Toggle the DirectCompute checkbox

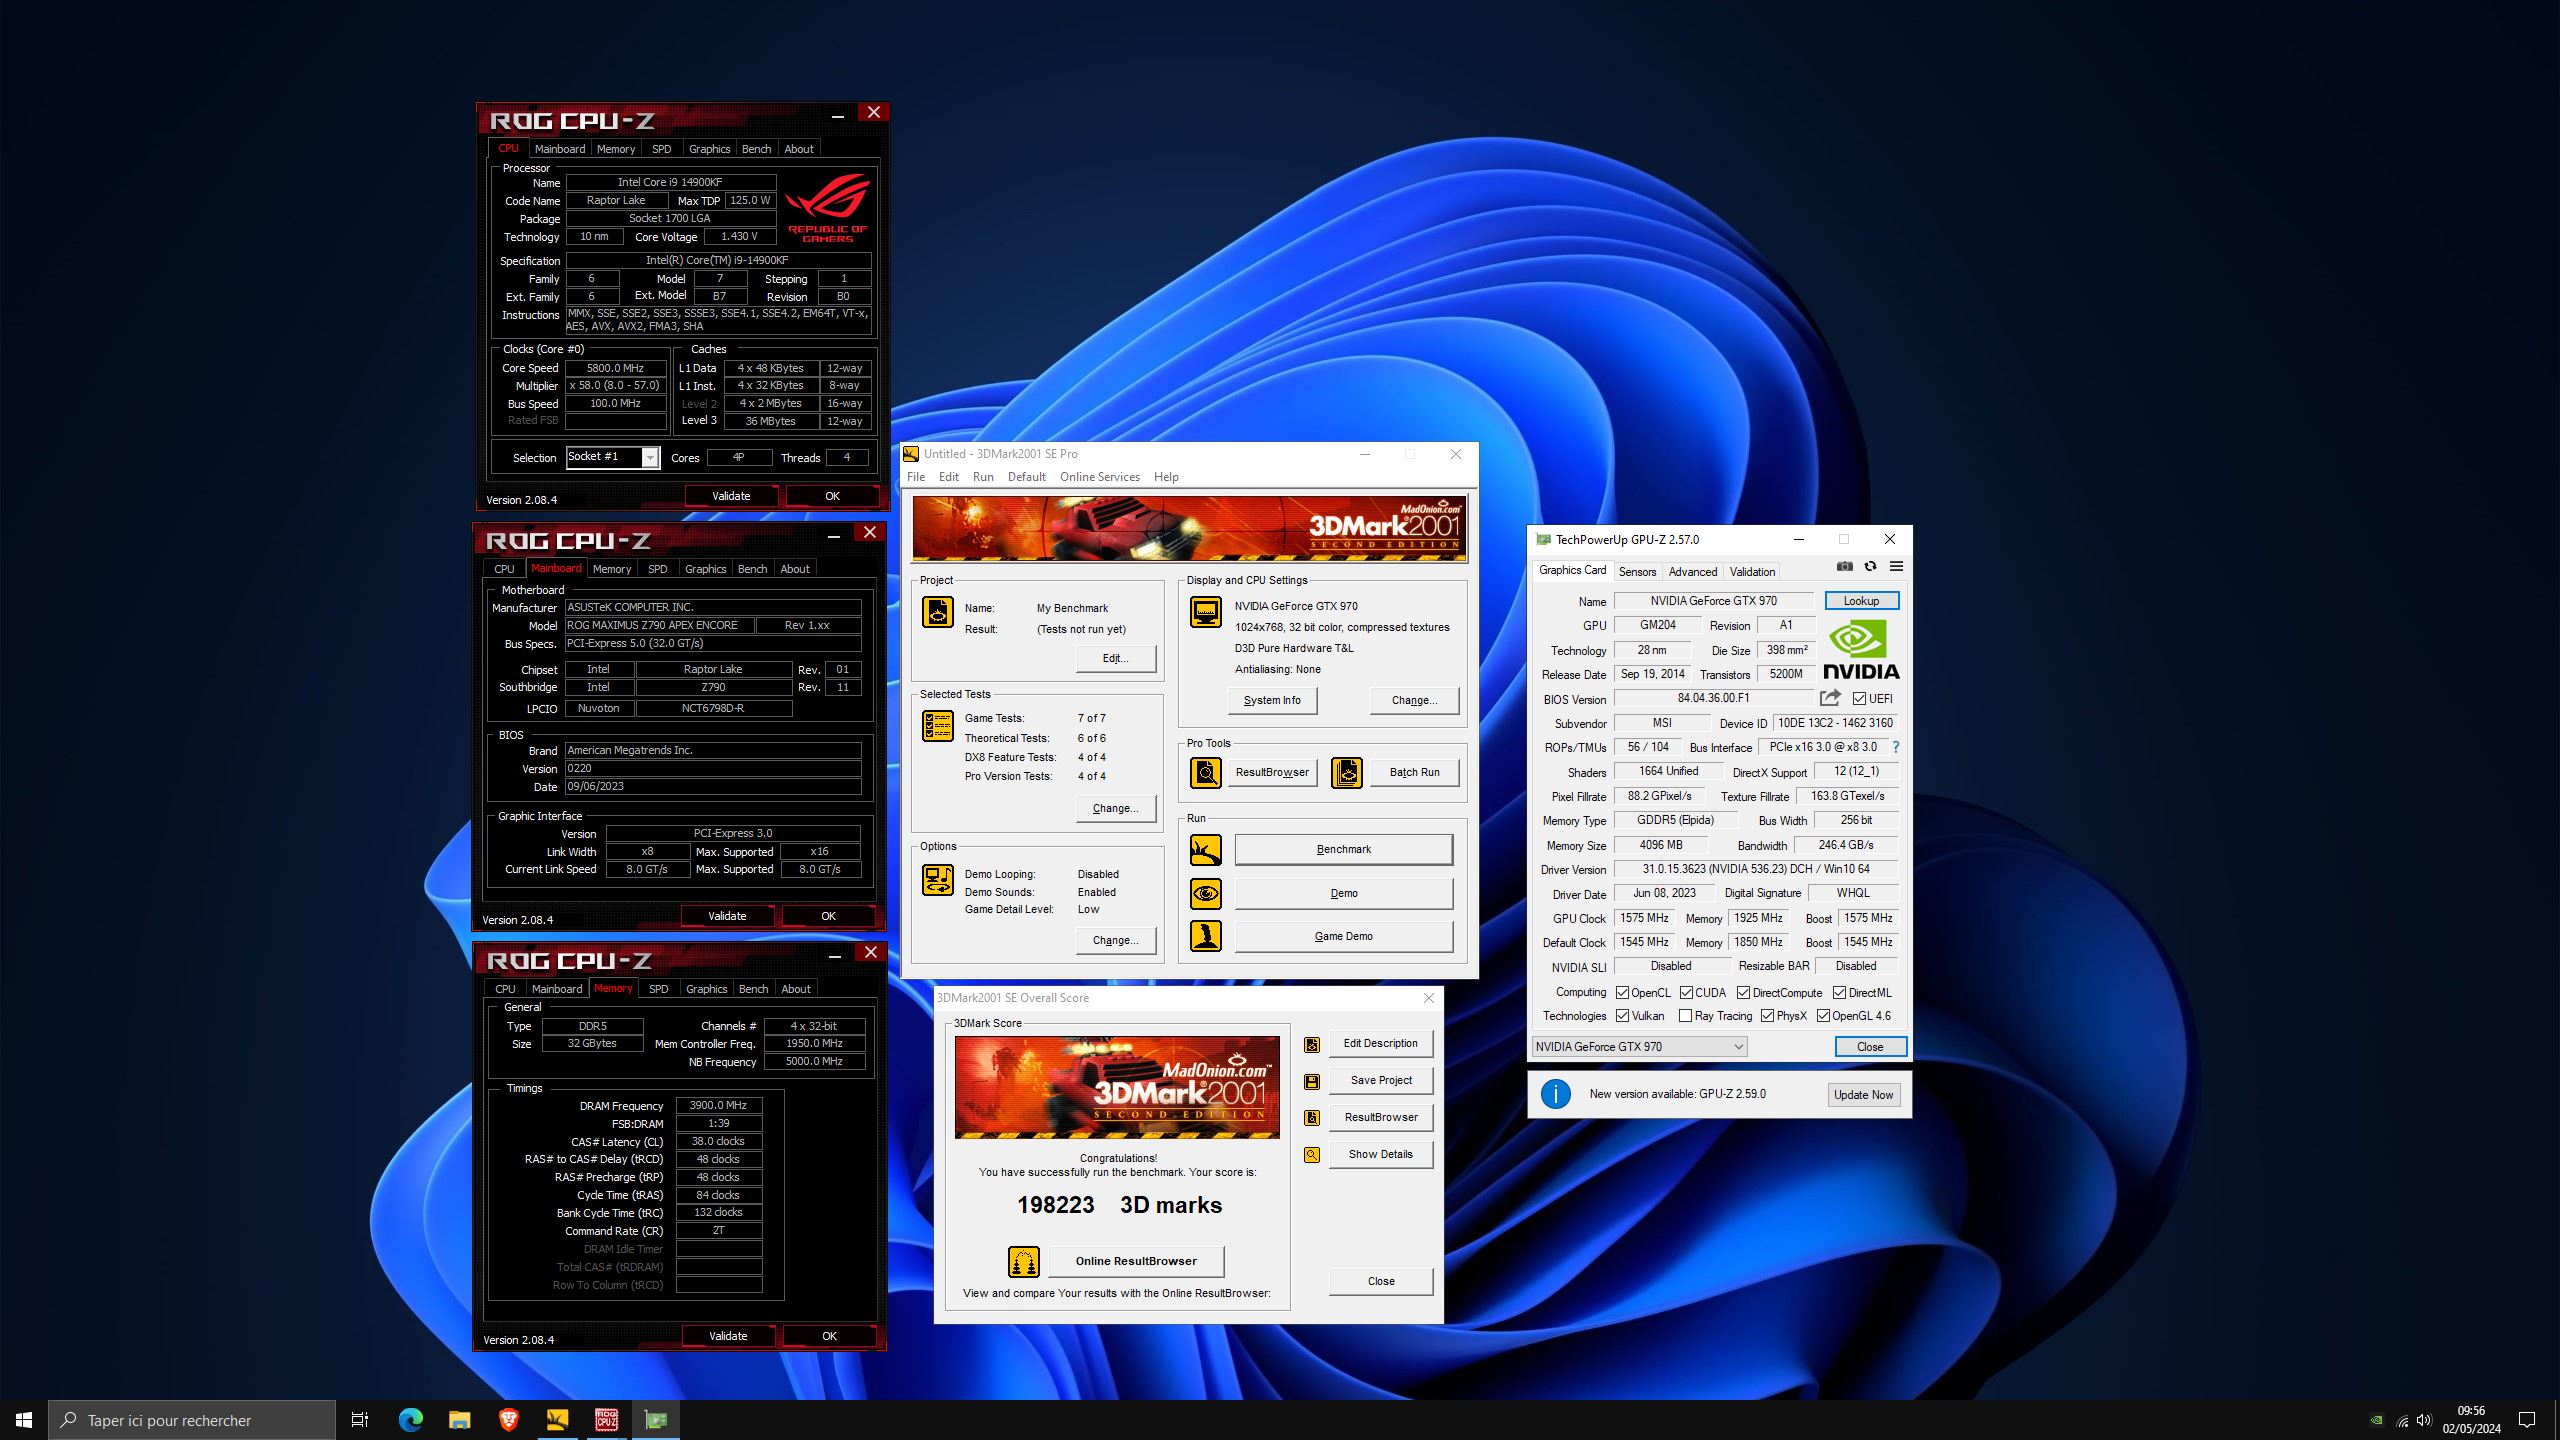pos(1743,993)
